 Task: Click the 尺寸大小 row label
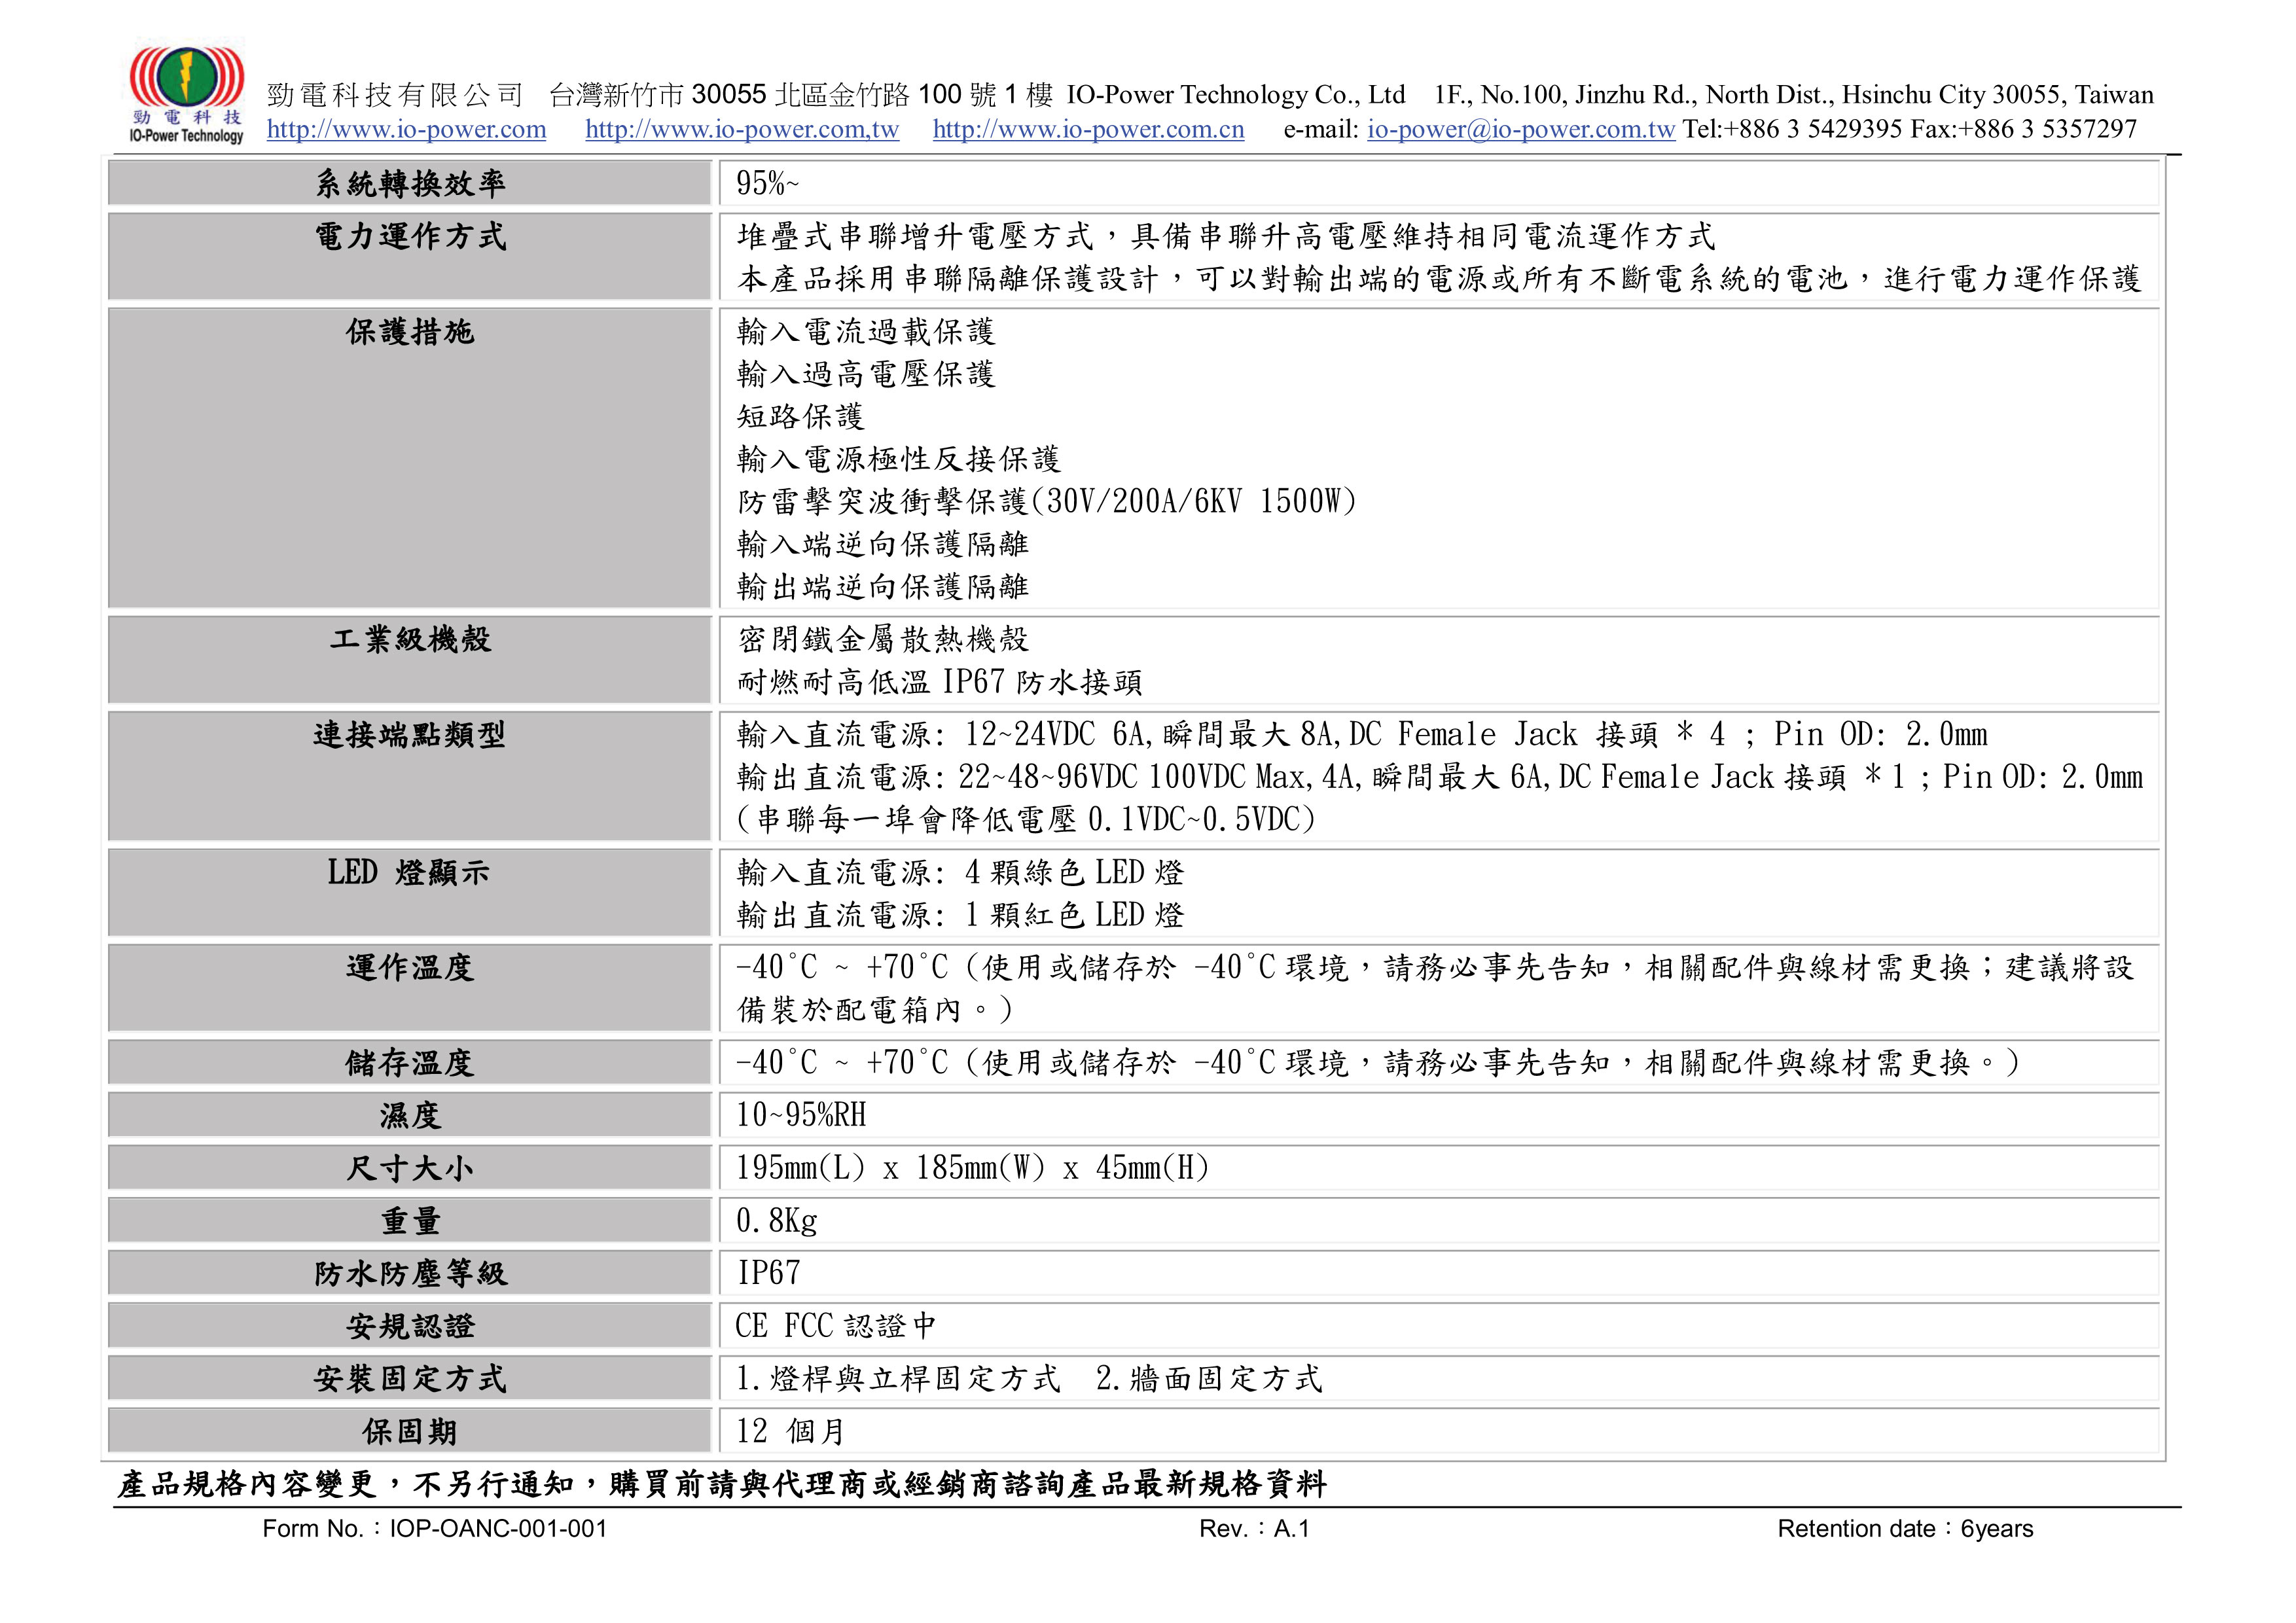pyautogui.click(x=410, y=1169)
